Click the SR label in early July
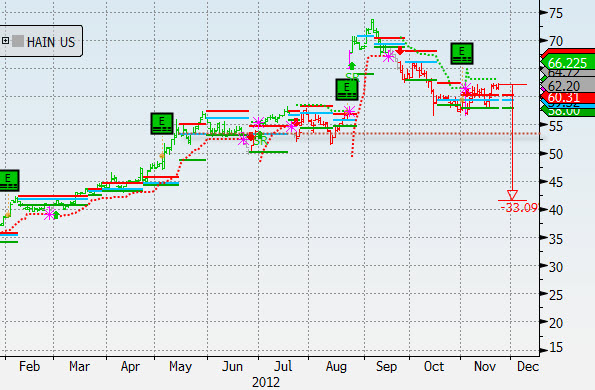595x390 pixels. click(x=260, y=142)
